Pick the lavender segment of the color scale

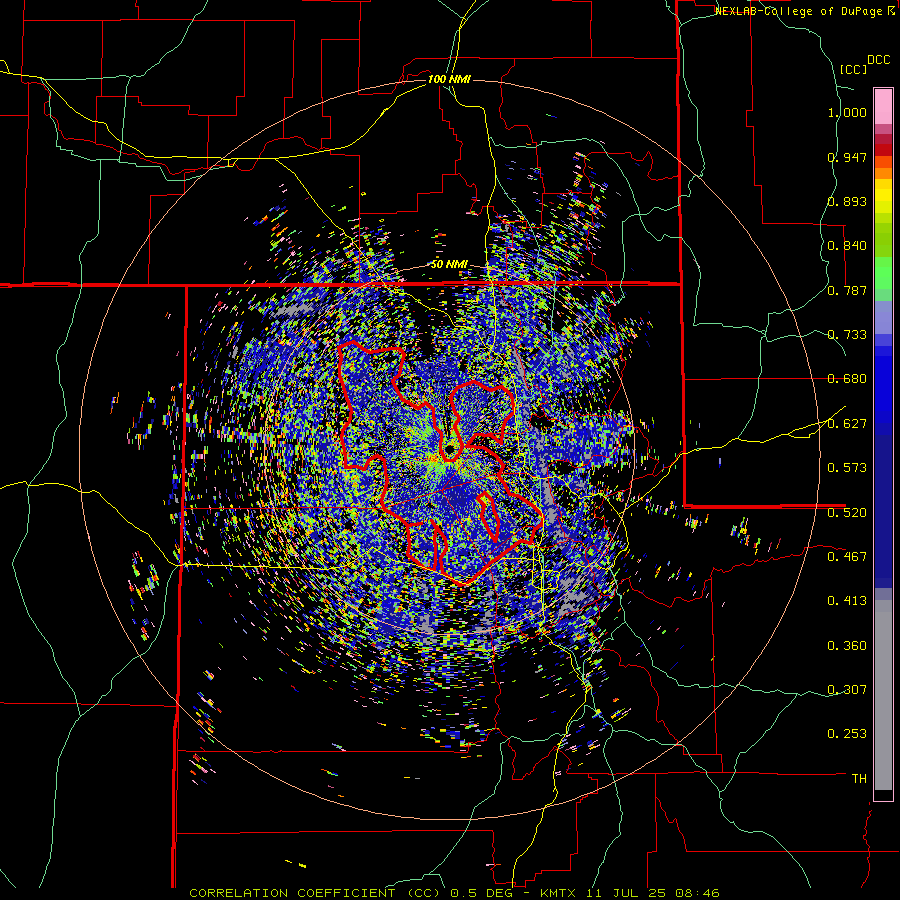point(883,317)
